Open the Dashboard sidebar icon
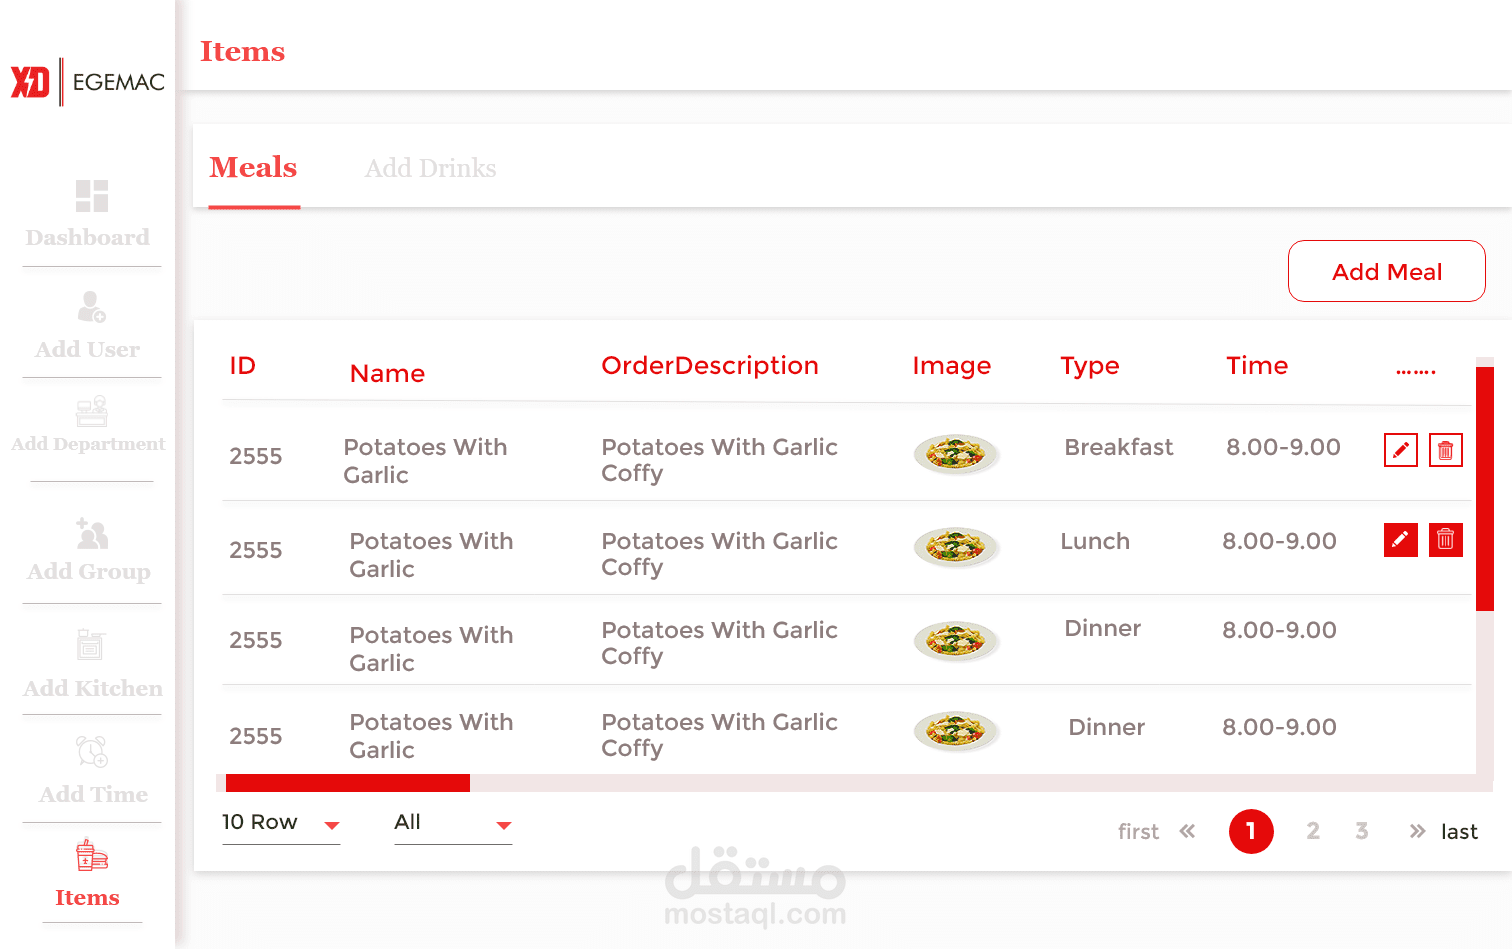Image resolution: width=1512 pixels, height=949 pixels. coord(92,196)
